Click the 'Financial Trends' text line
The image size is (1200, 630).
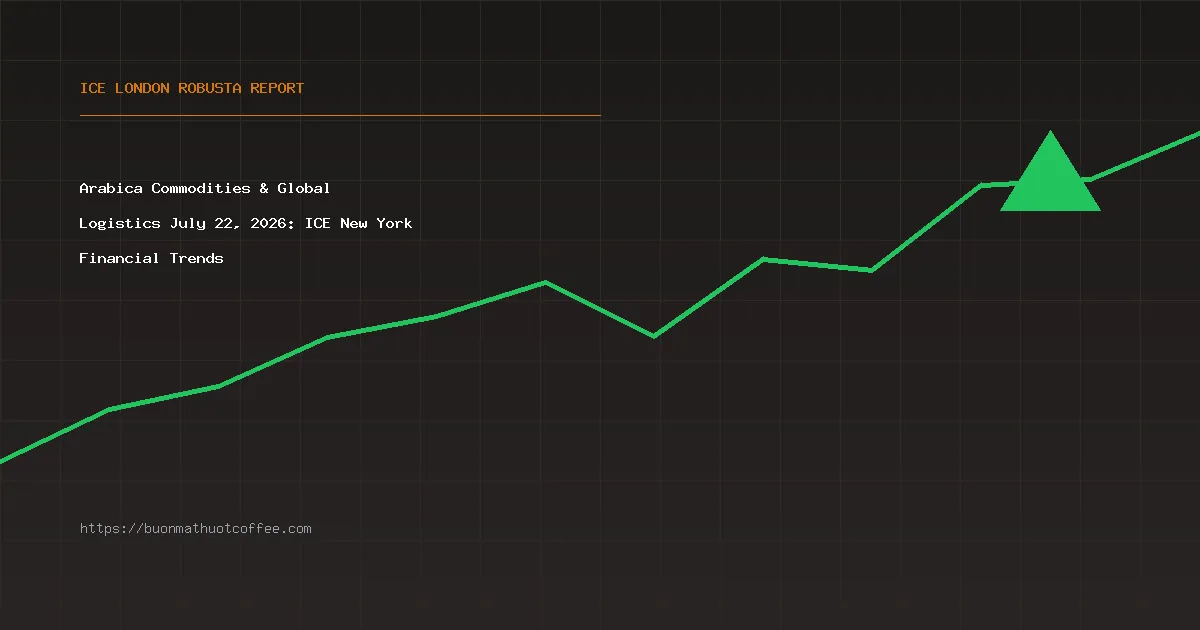[x=152, y=258]
